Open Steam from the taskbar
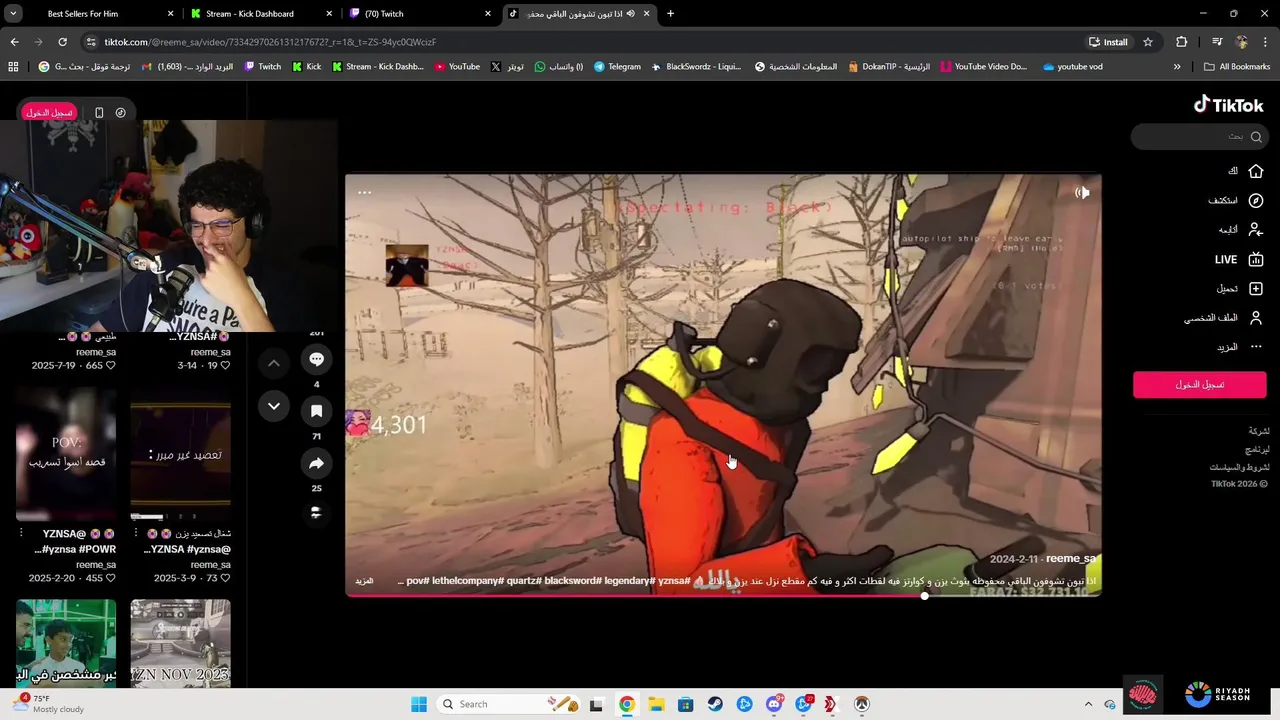Viewport: 1280px width, 720px height. 715,704
